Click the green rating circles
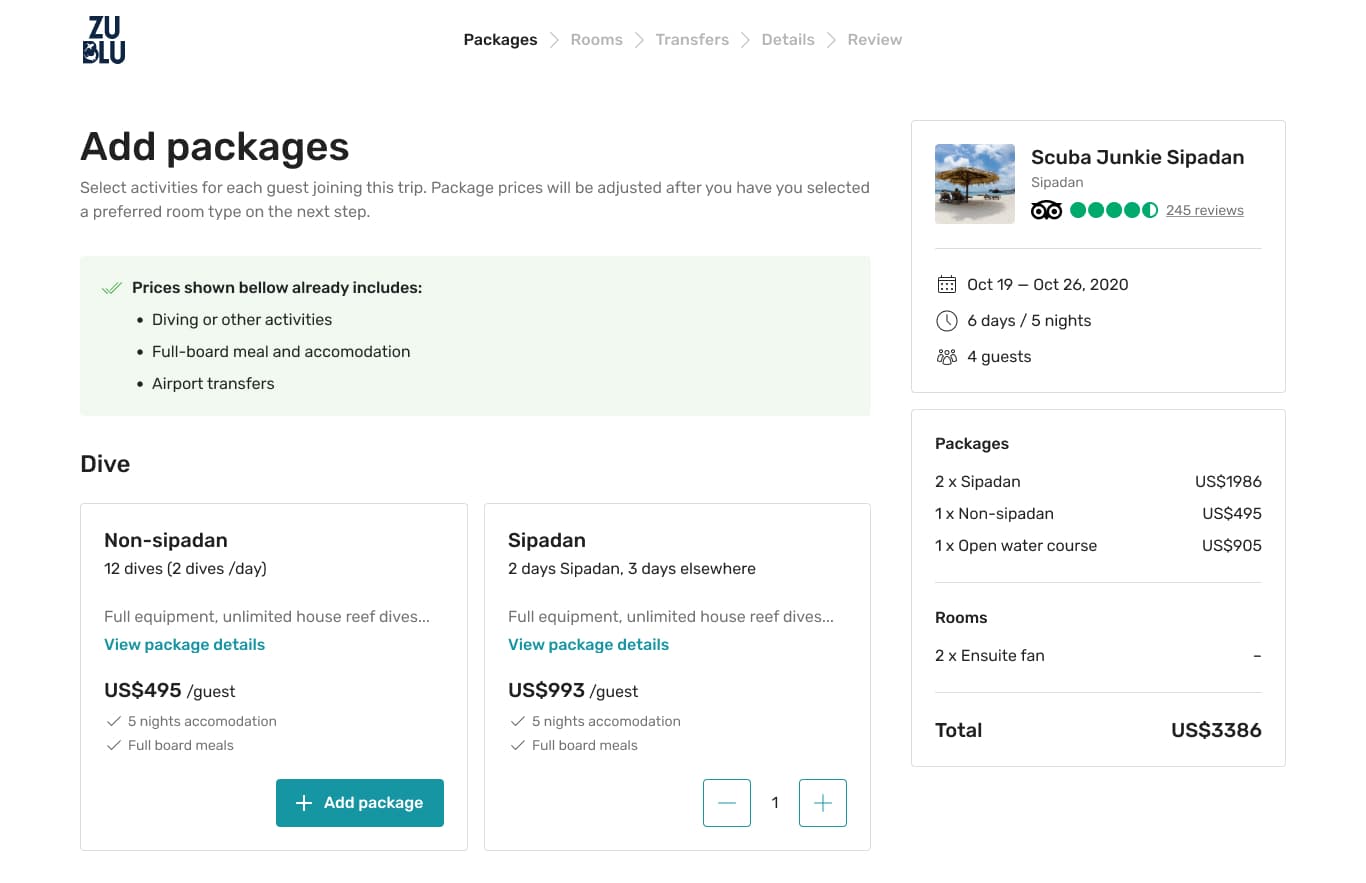The height and width of the screenshot is (883, 1366). point(1113,210)
